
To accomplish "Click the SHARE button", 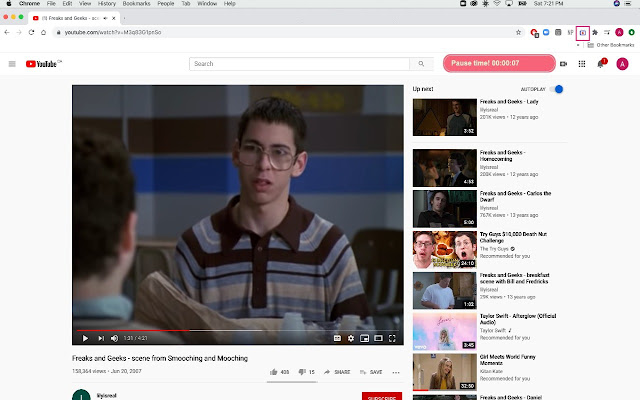I will [x=337, y=372].
